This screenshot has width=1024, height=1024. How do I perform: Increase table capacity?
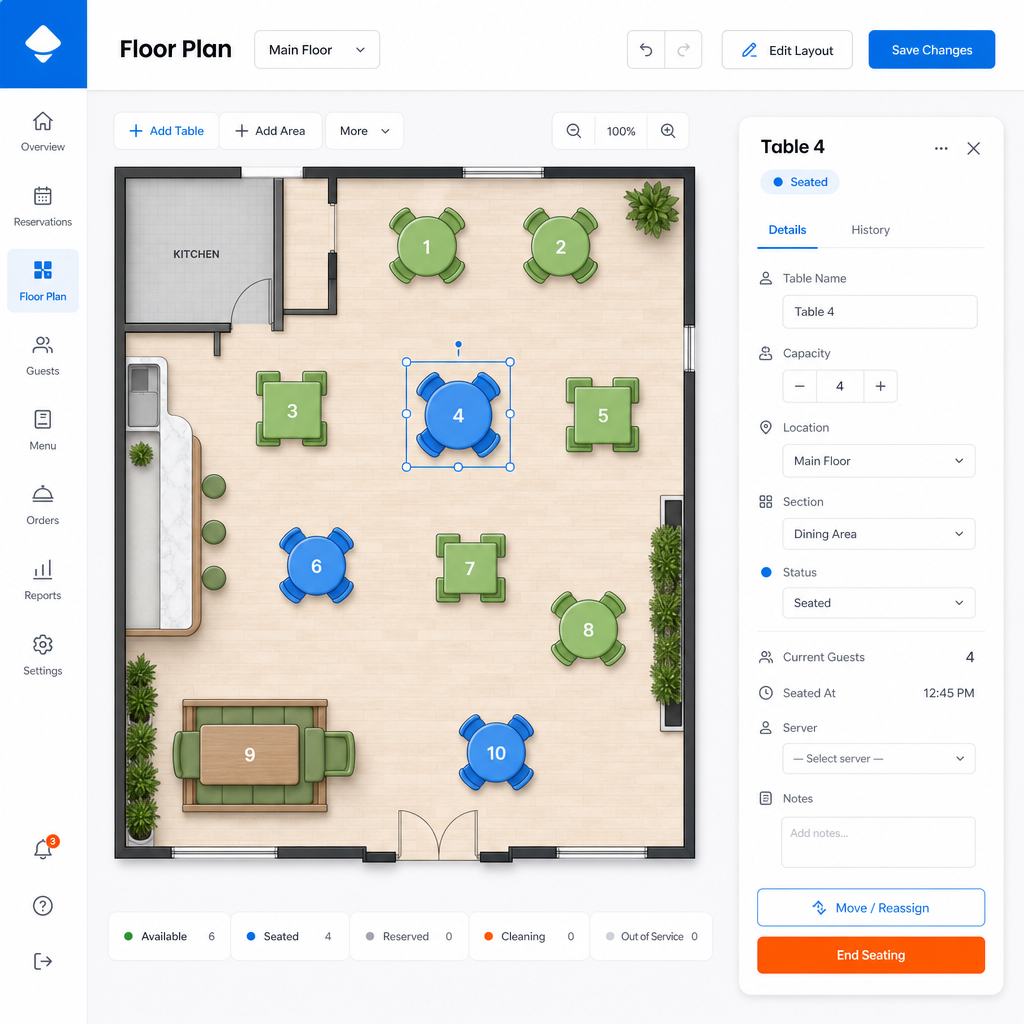pos(880,386)
